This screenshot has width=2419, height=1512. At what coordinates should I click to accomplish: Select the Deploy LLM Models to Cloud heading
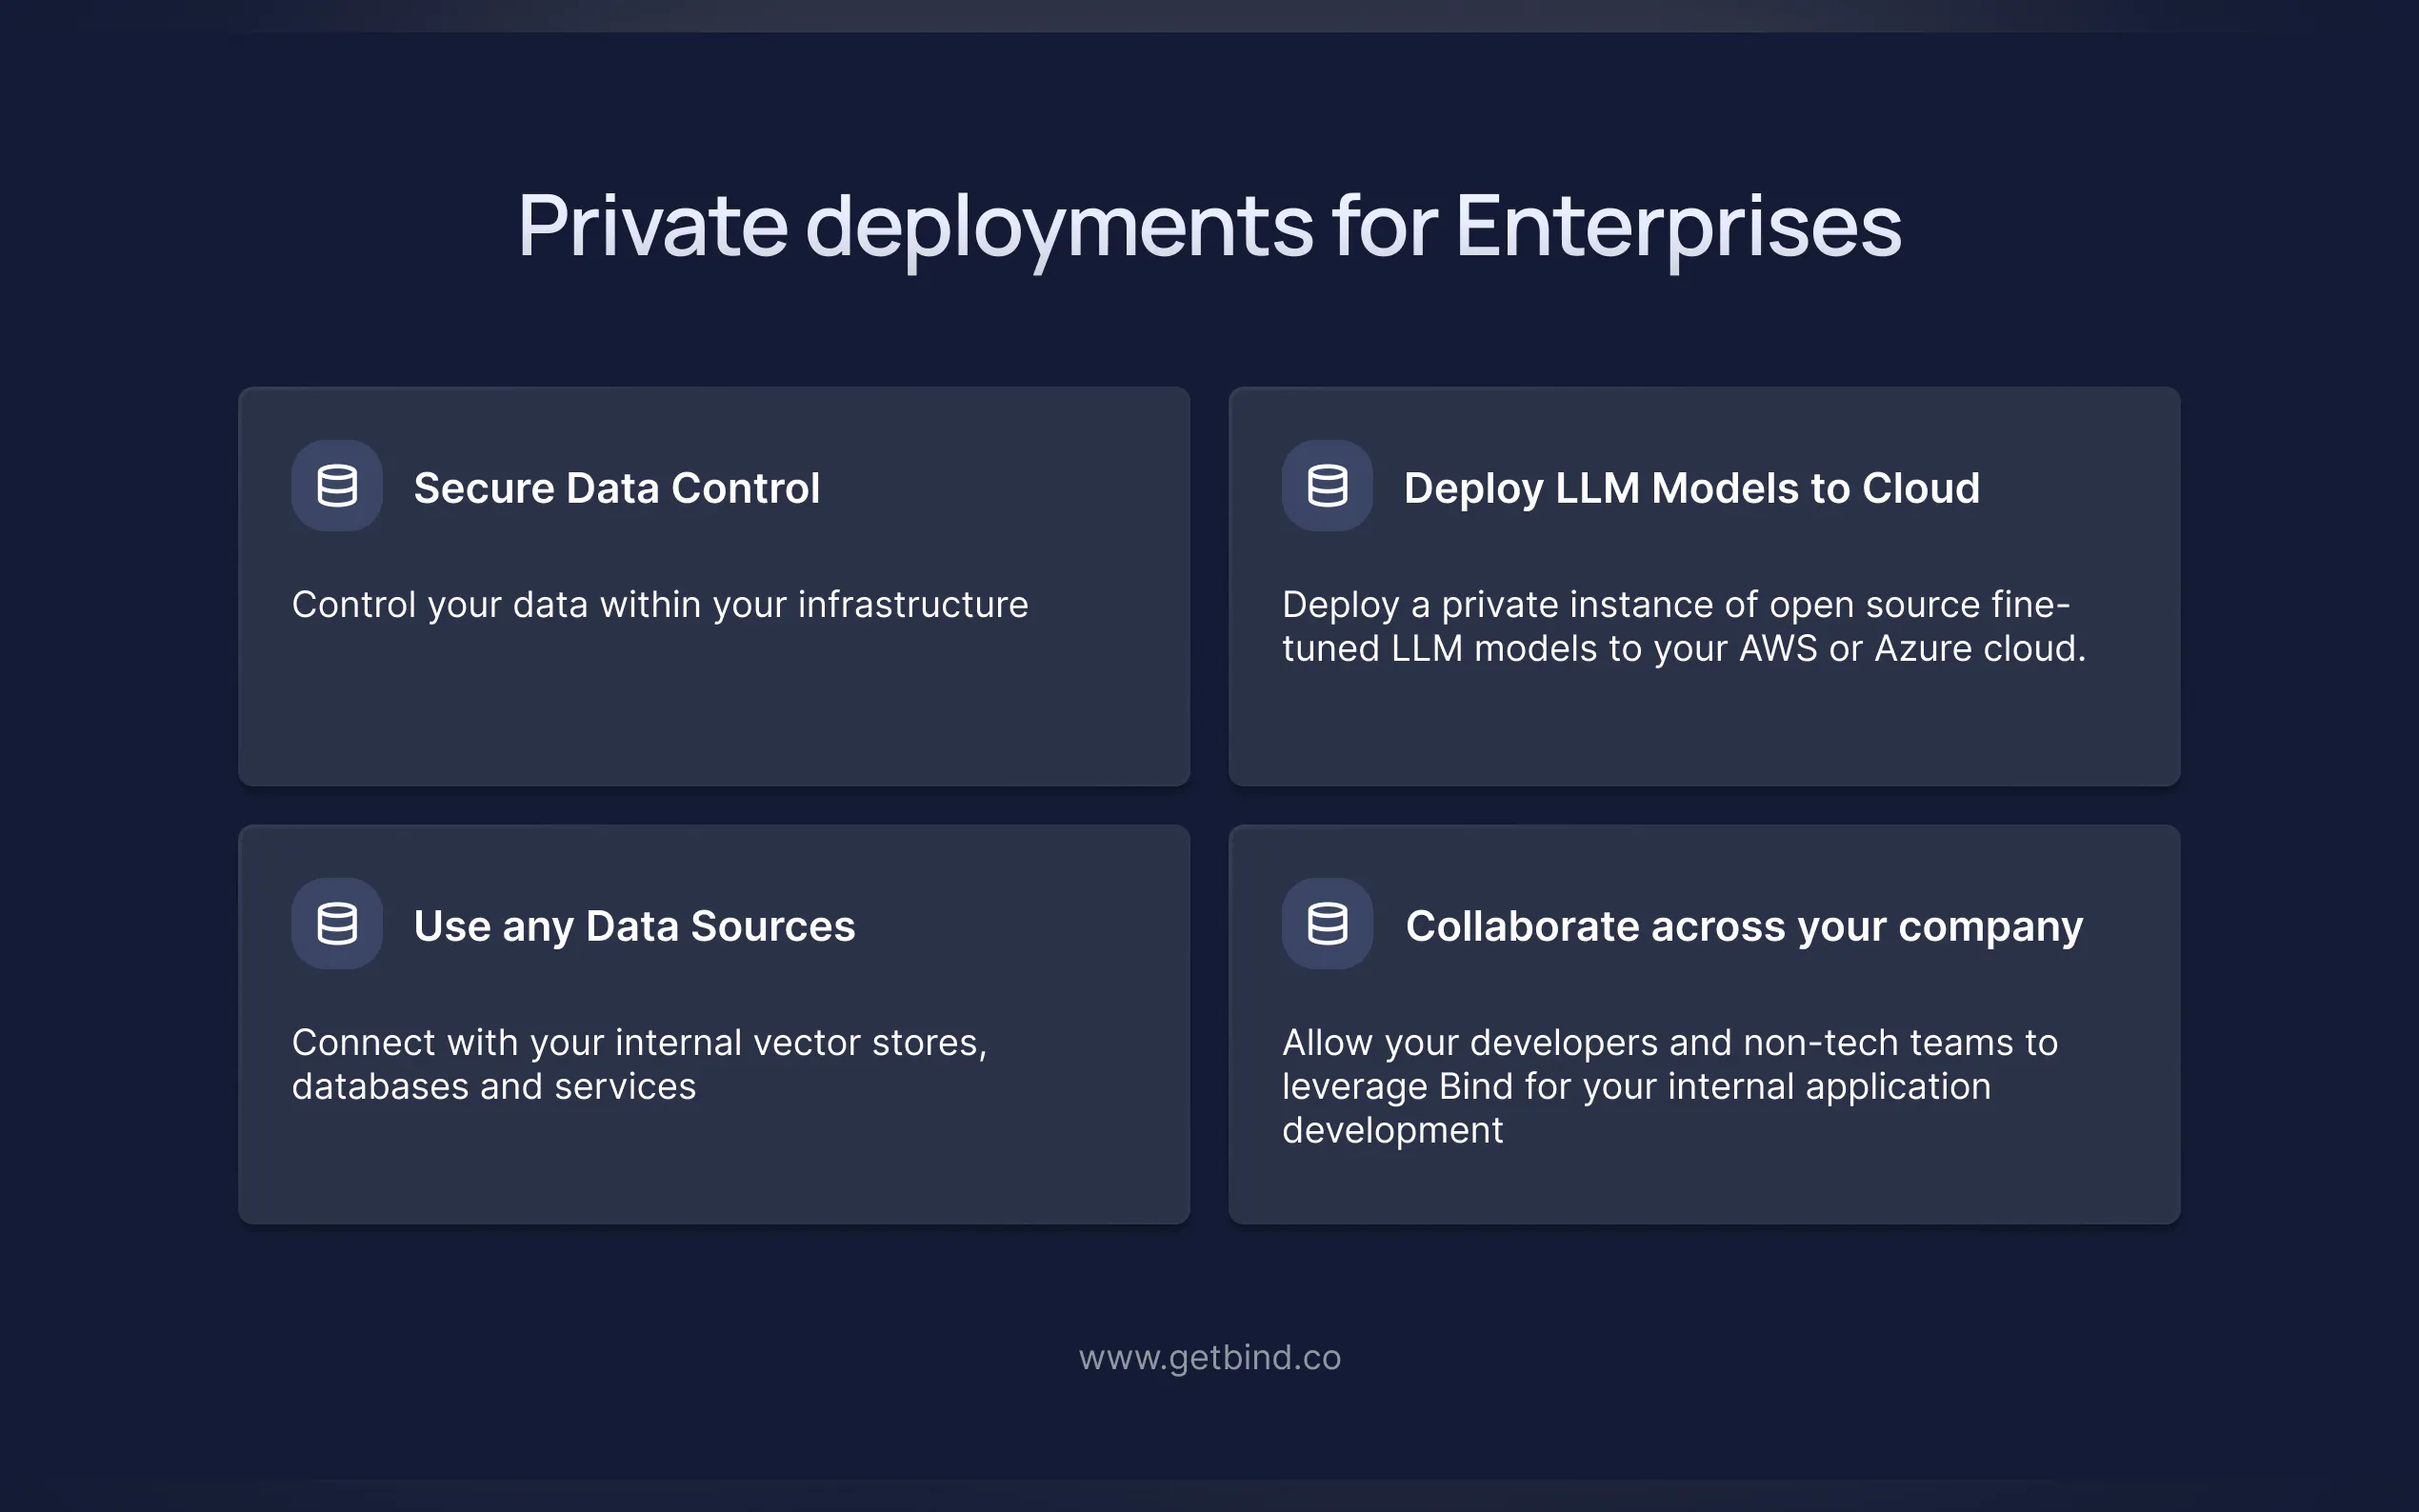click(1691, 488)
